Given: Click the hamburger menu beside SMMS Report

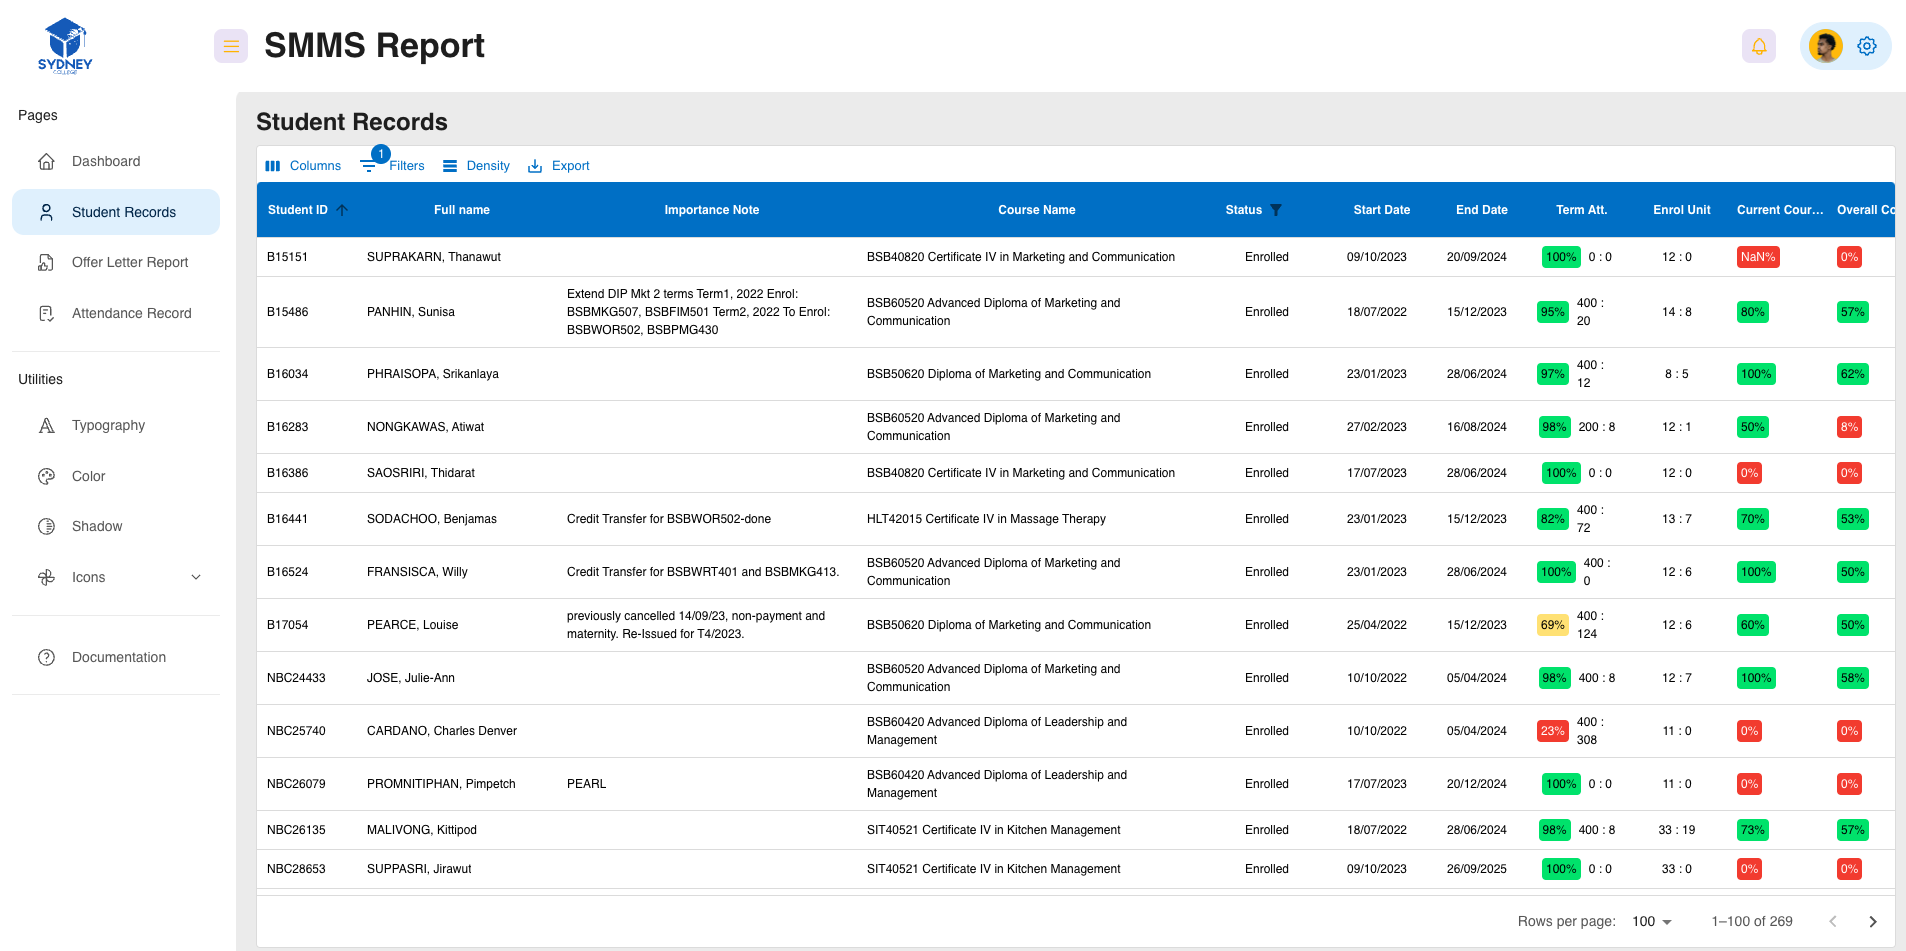Looking at the screenshot, I should click(231, 46).
